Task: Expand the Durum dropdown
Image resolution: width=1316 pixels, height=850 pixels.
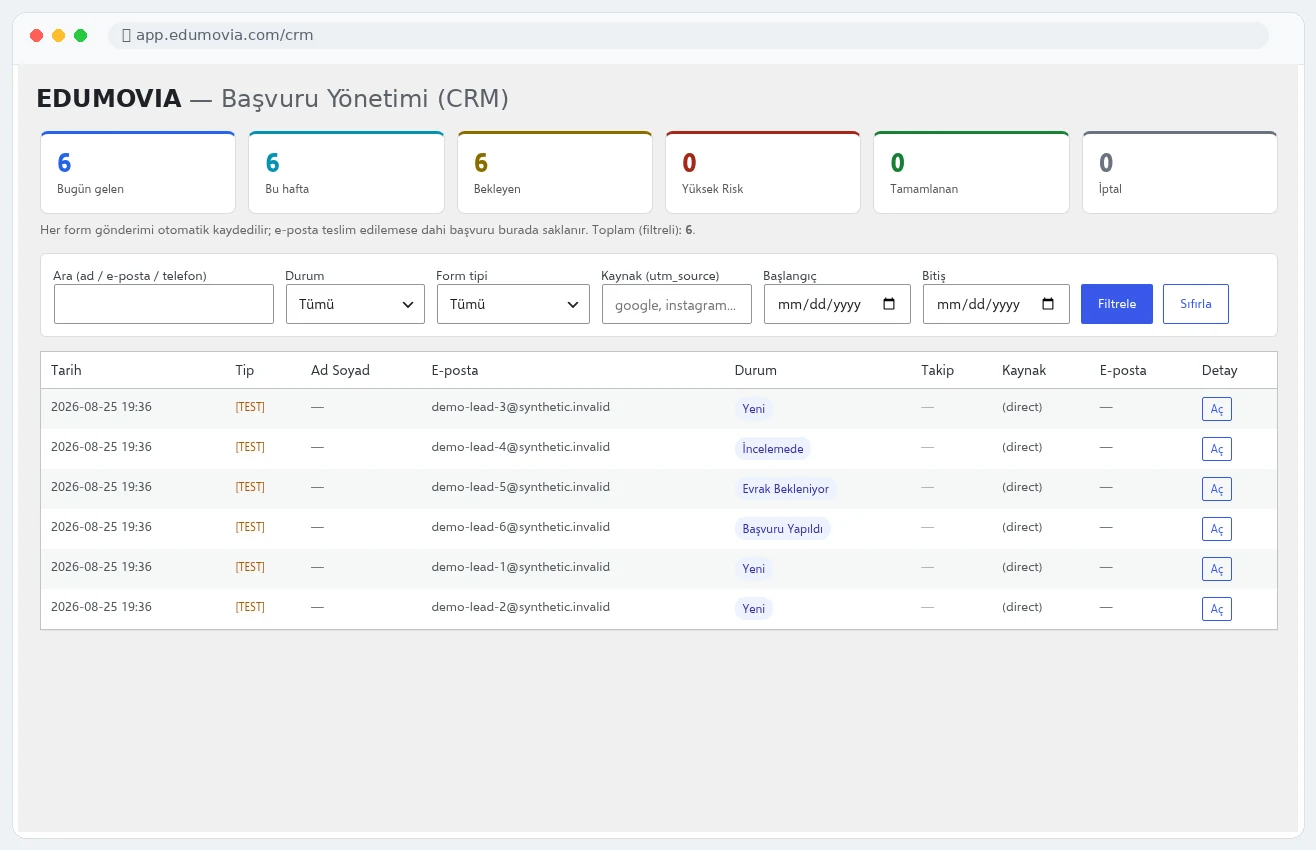Action: (x=355, y=304)
